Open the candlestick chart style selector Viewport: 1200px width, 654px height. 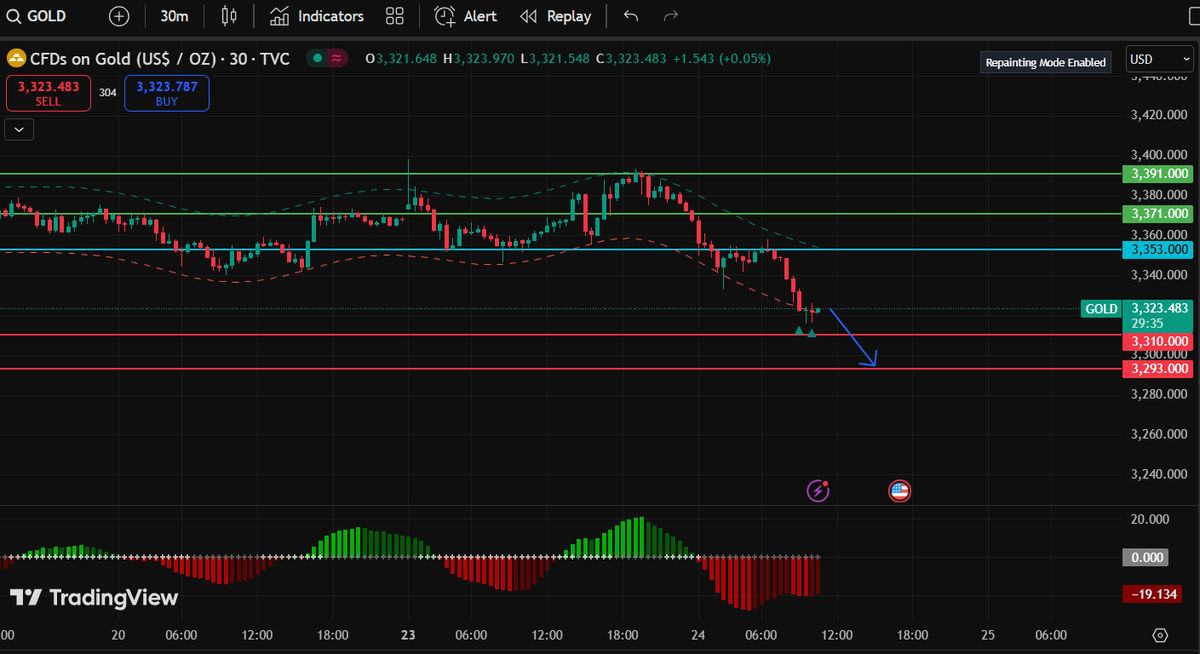coord(230,16)
